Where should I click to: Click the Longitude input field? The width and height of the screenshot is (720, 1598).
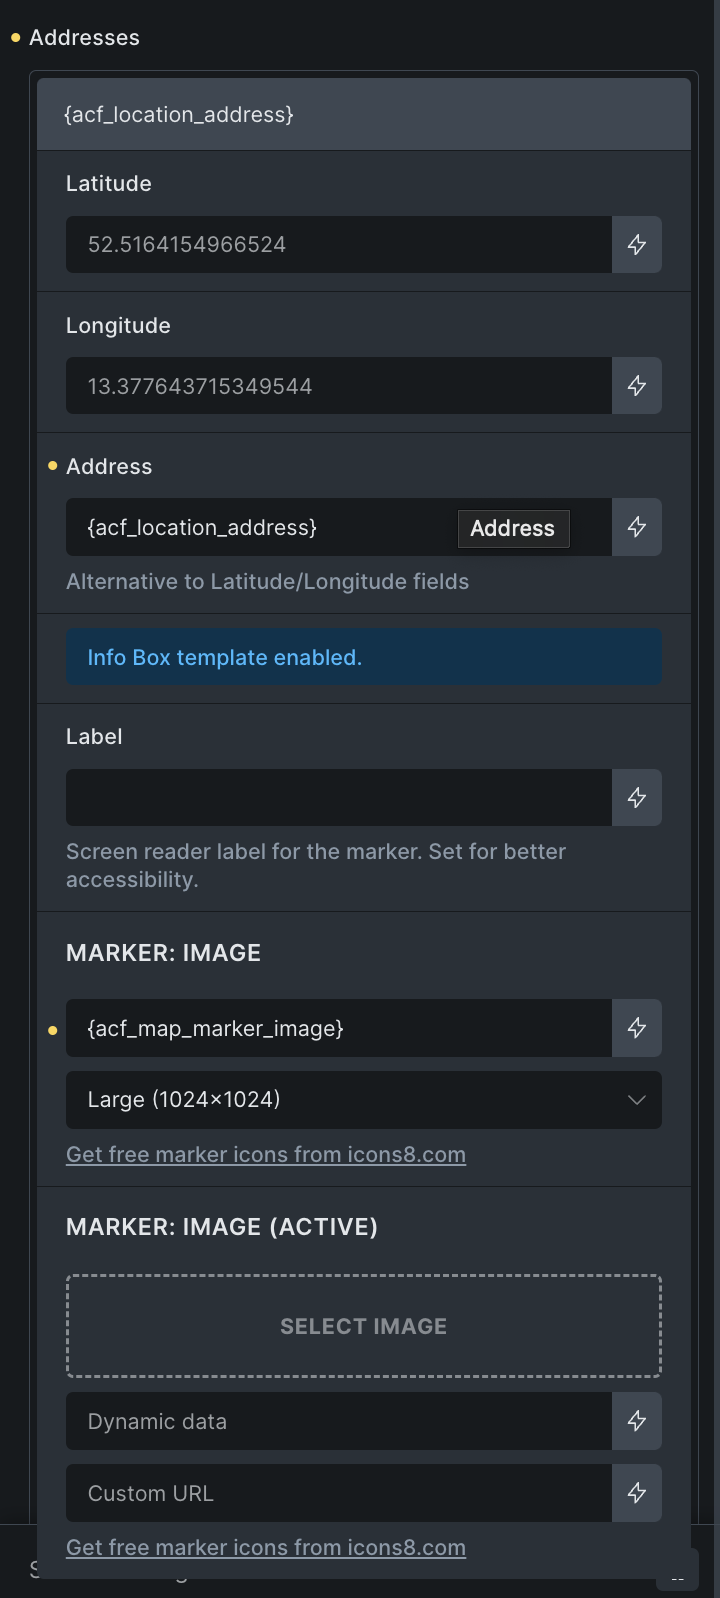tap(339, 386)
